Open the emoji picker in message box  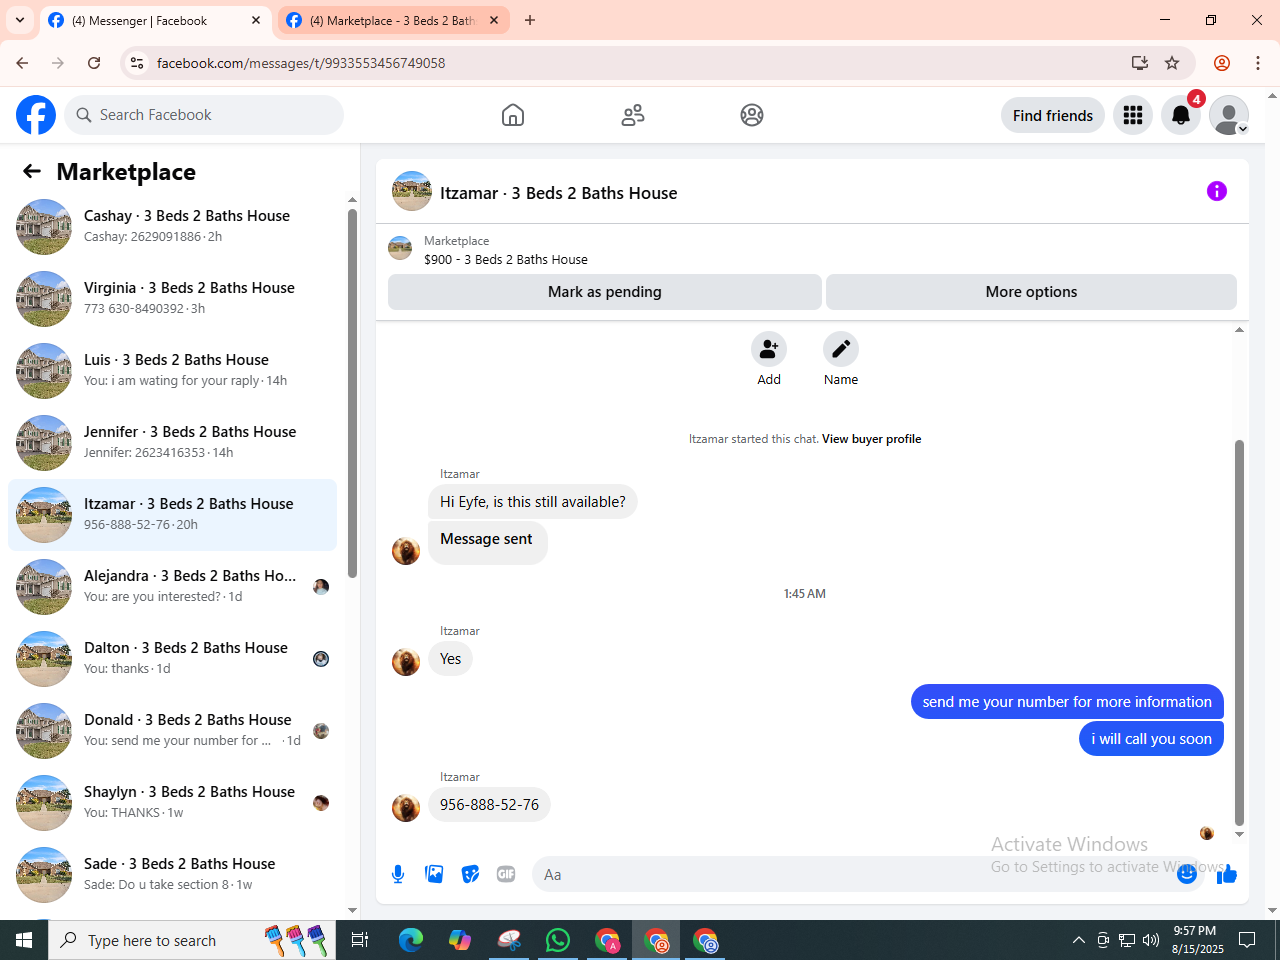[x=1187, y=874]
